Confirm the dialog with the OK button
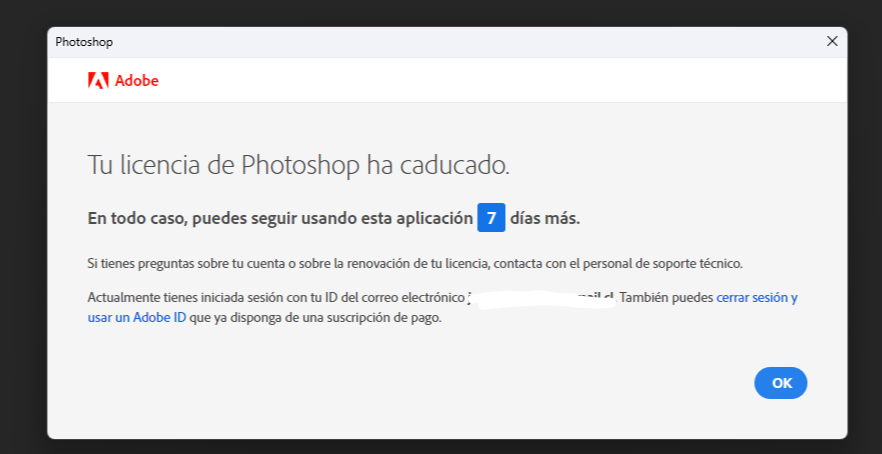Image resolution: width=882 pixels, height=454 pixels. (x=780, y=383)
